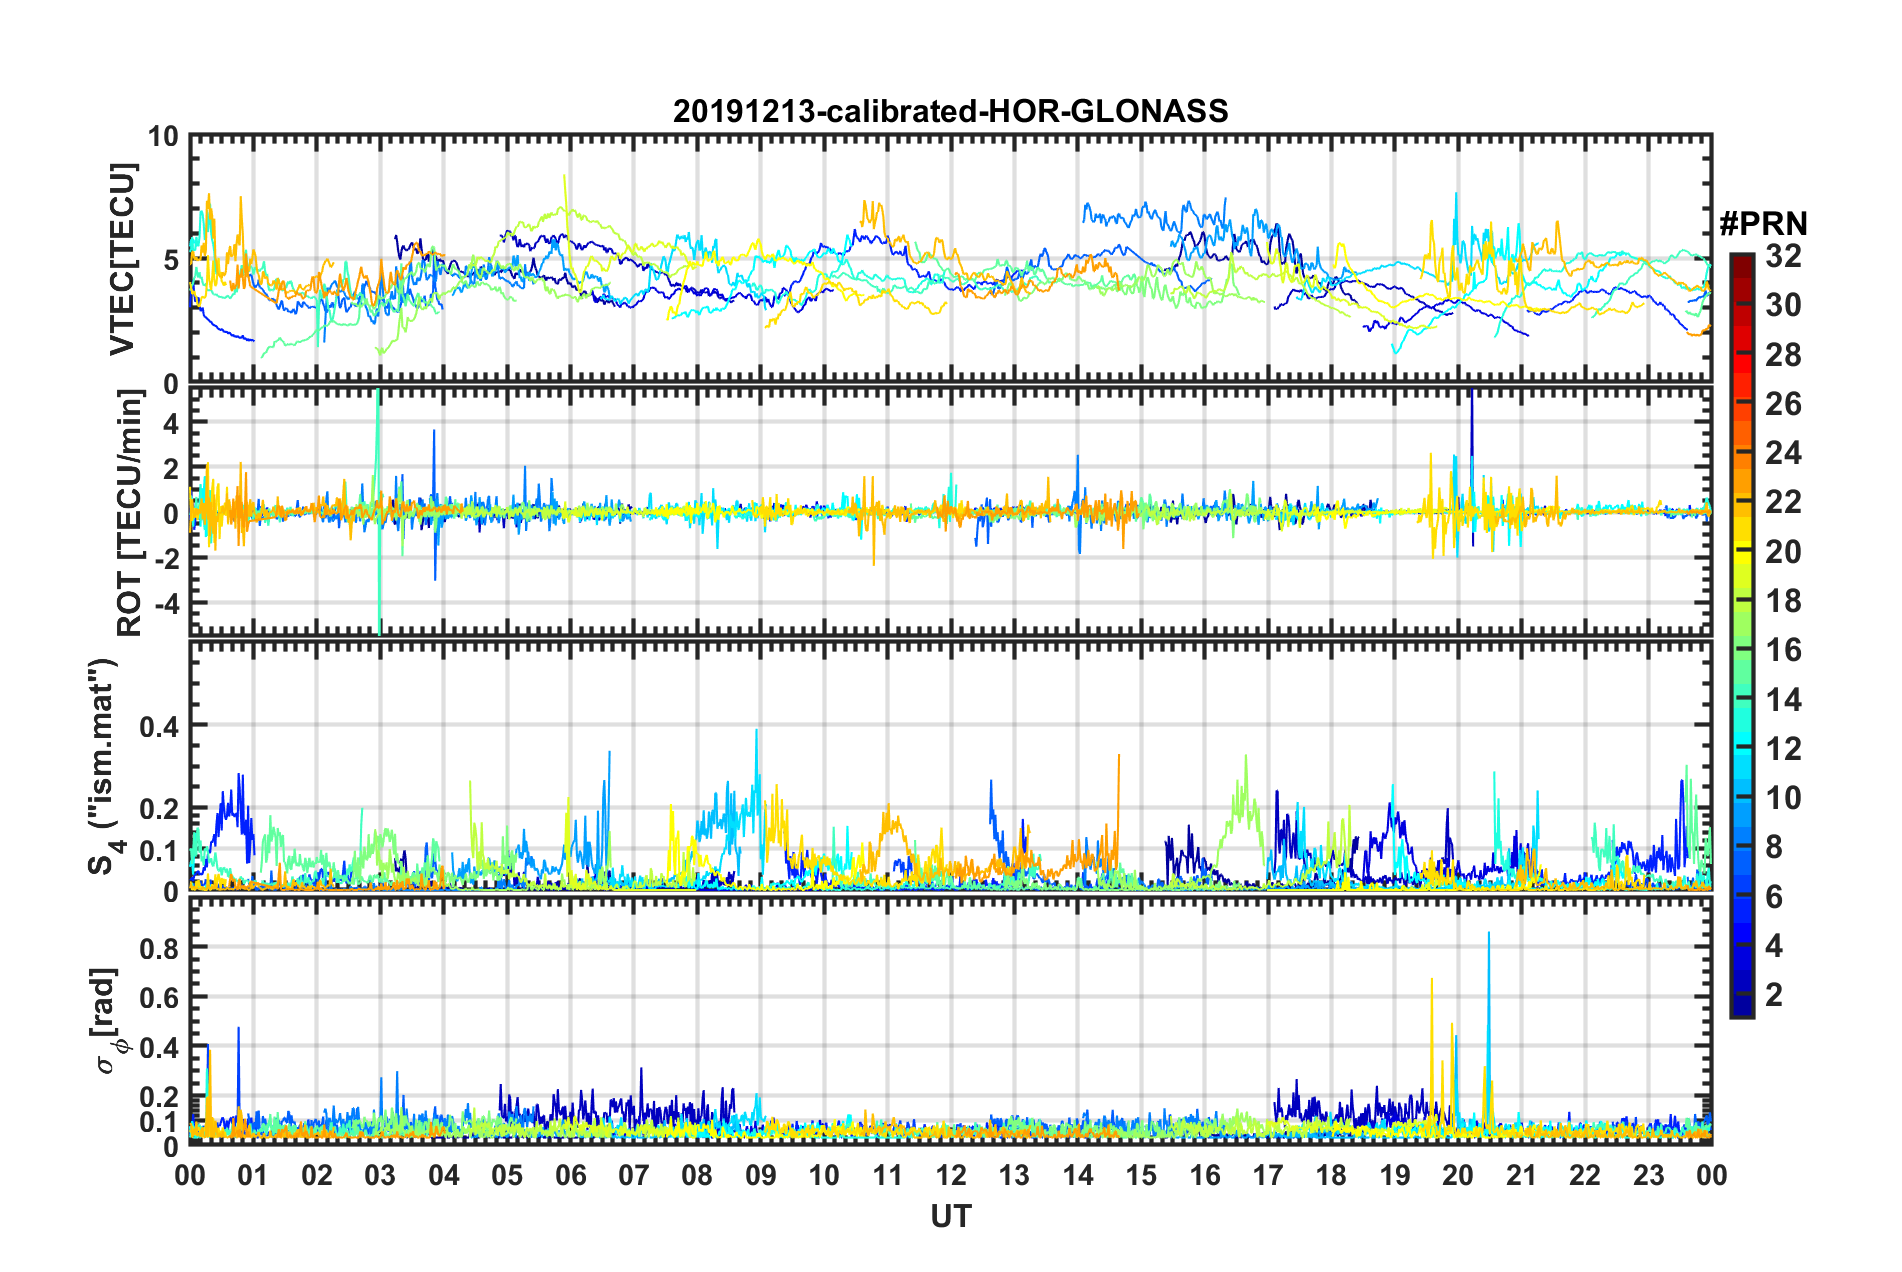Click the 0.8 tick on the sigma-phi axis
The height and width of the screenshot is (1272, 1902).
(159, 947)
